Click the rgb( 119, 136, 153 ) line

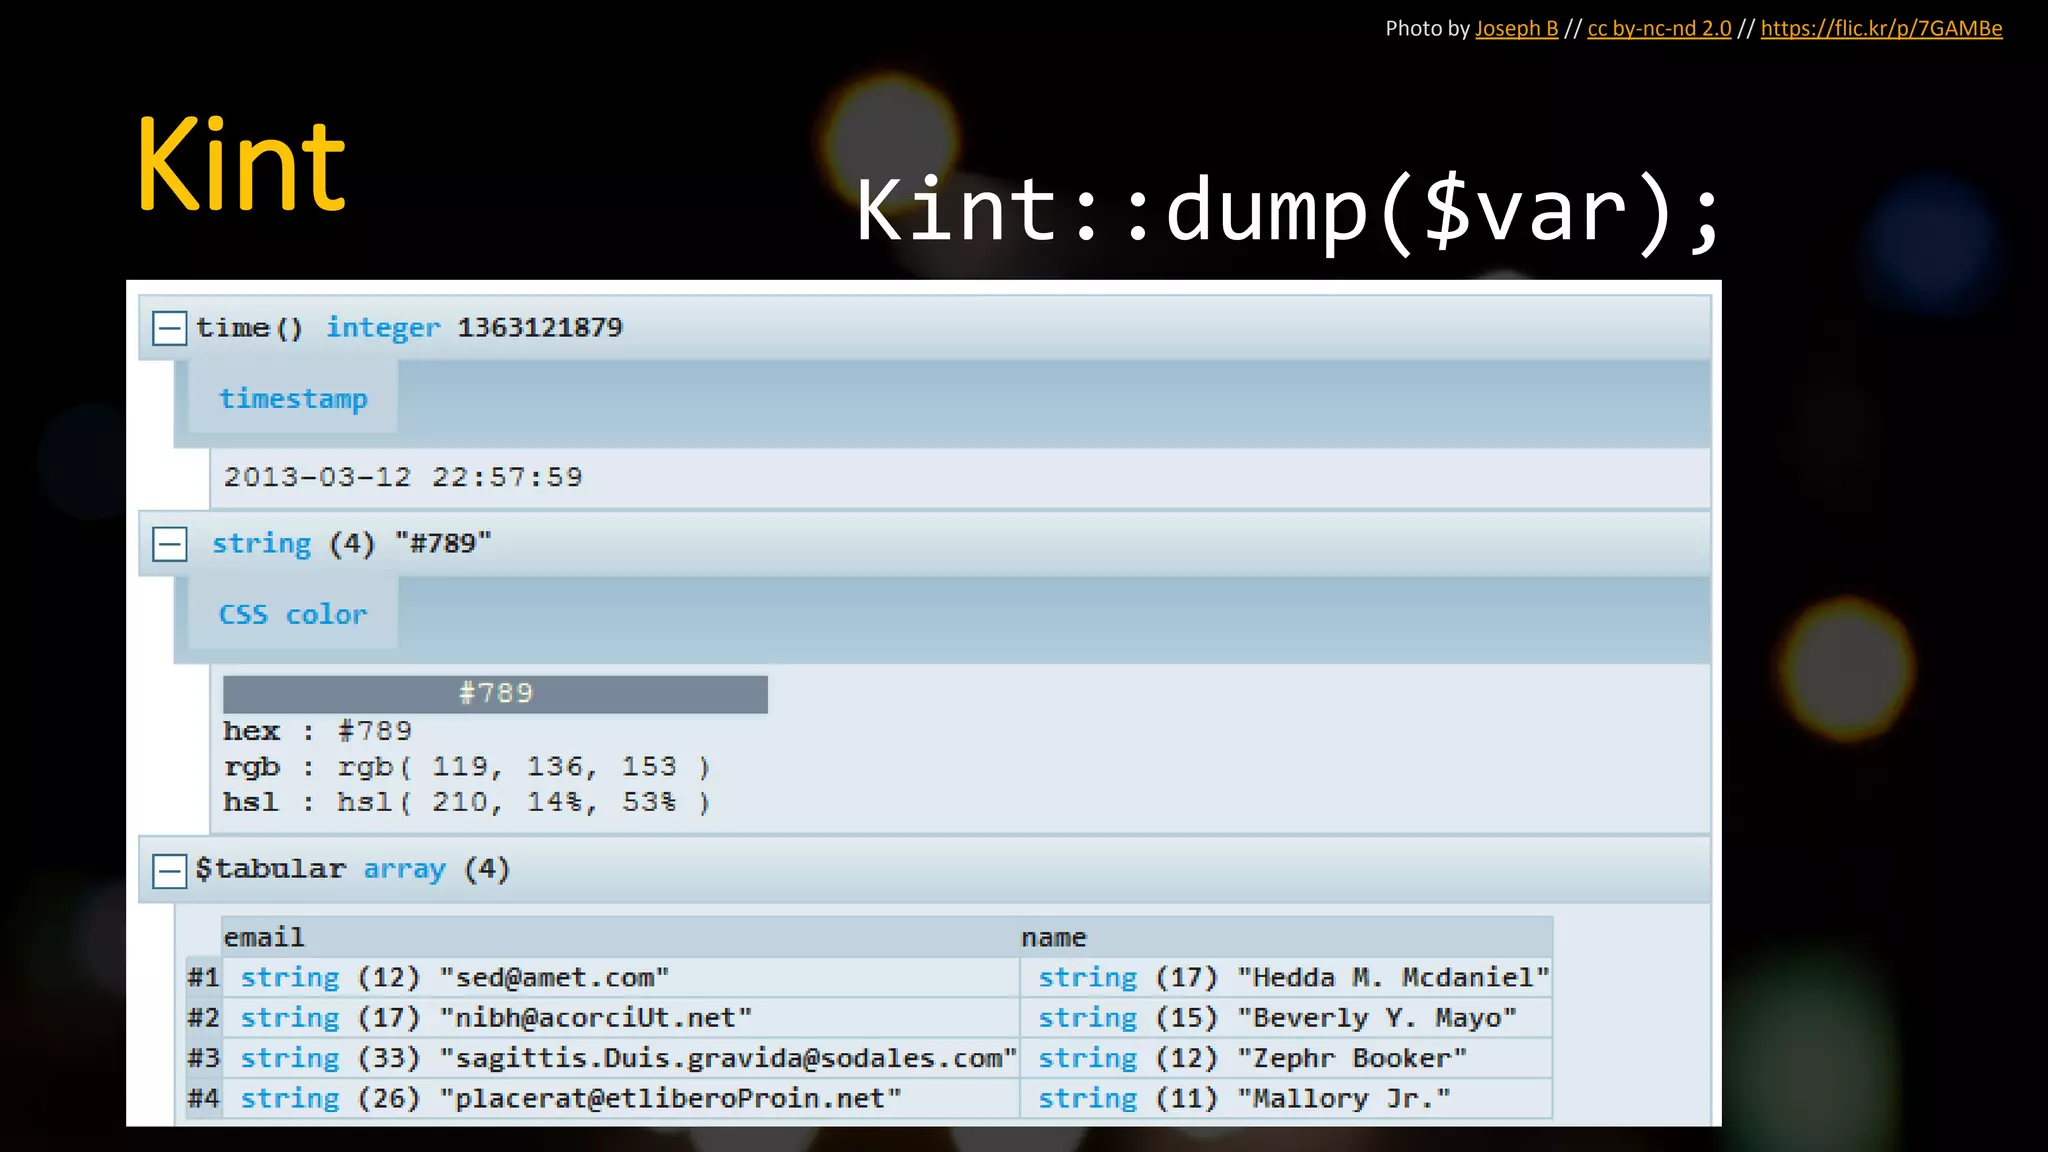[466, 767]
